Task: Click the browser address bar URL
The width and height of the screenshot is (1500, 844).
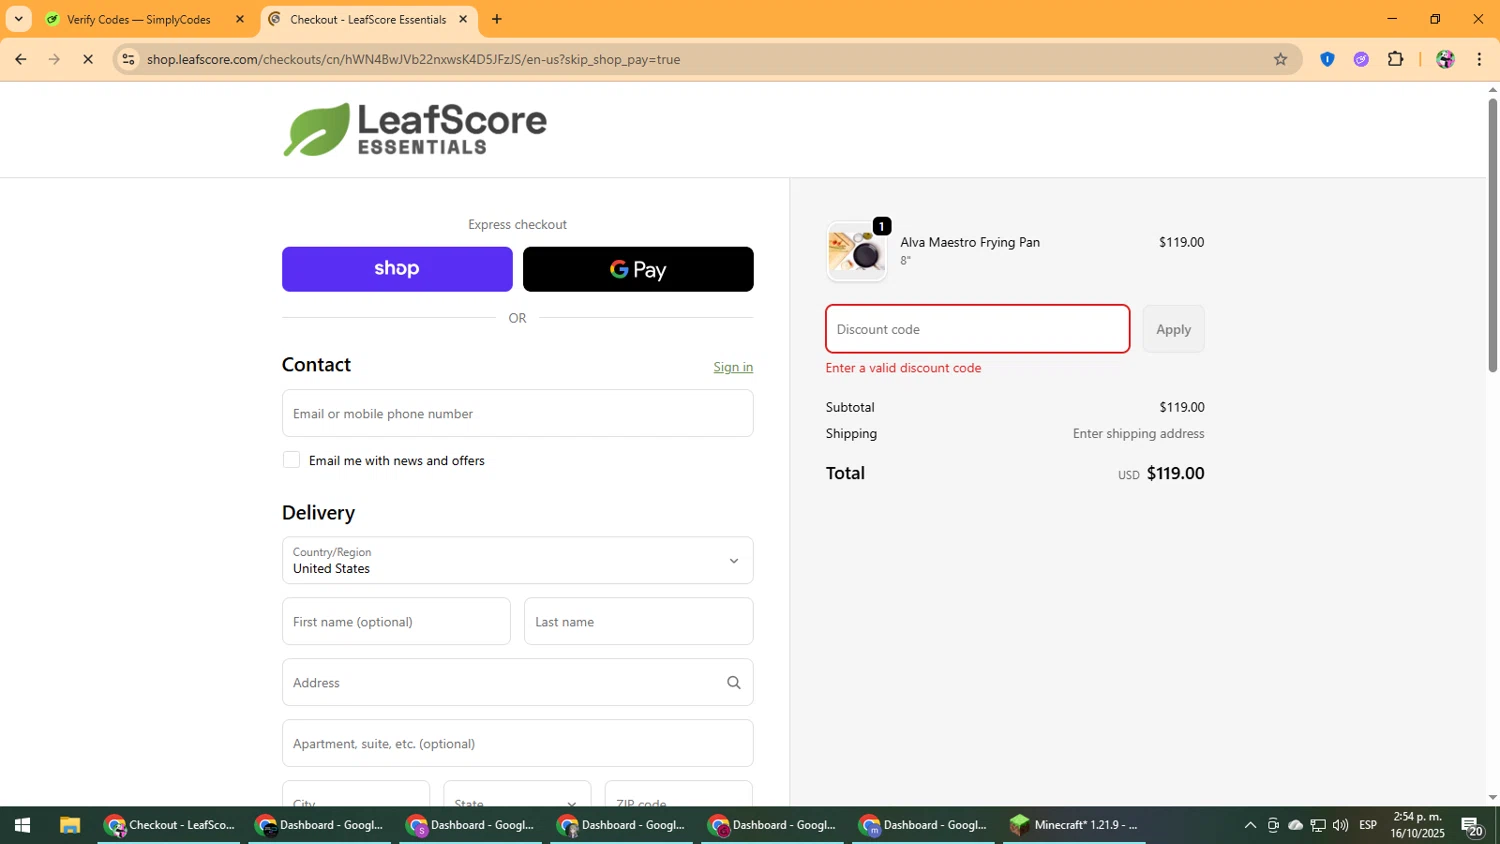Action: (x=413, y=59)
